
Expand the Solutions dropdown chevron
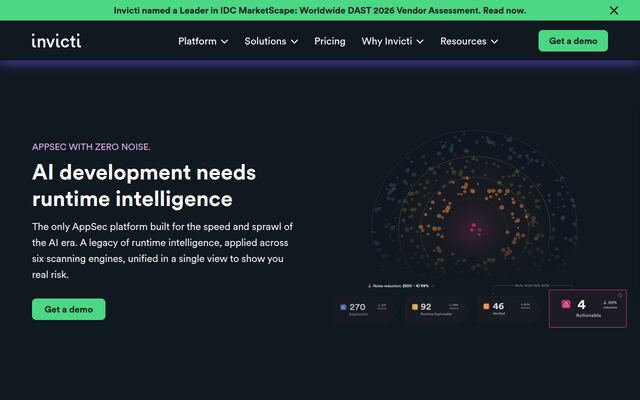[294, 42]
